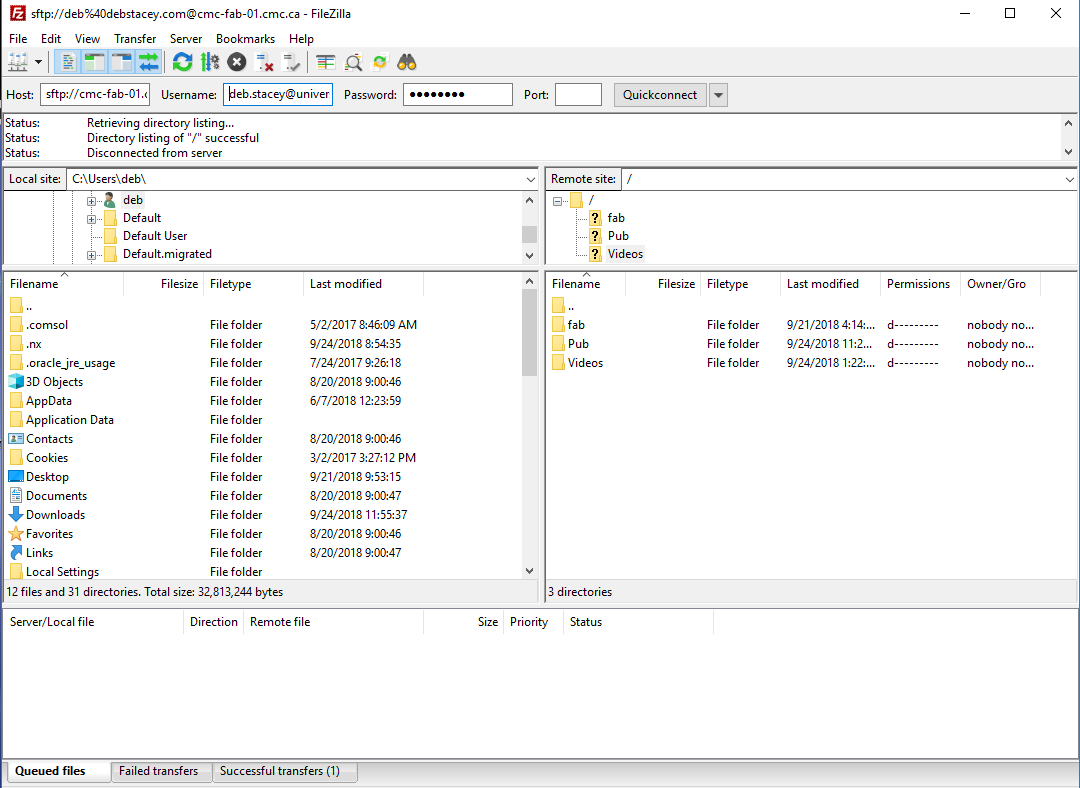The width and height of the screenshot is (1080, 788).
Task: Click local file list scrollbar down arrow
Action: [x=529, y=570]
